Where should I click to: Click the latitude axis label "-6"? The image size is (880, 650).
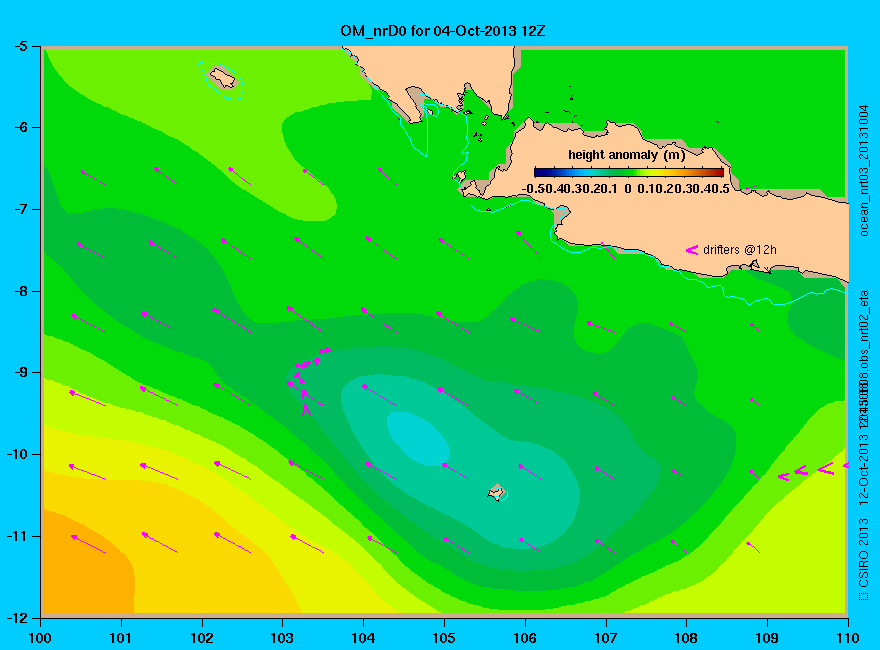click(20, 127)
